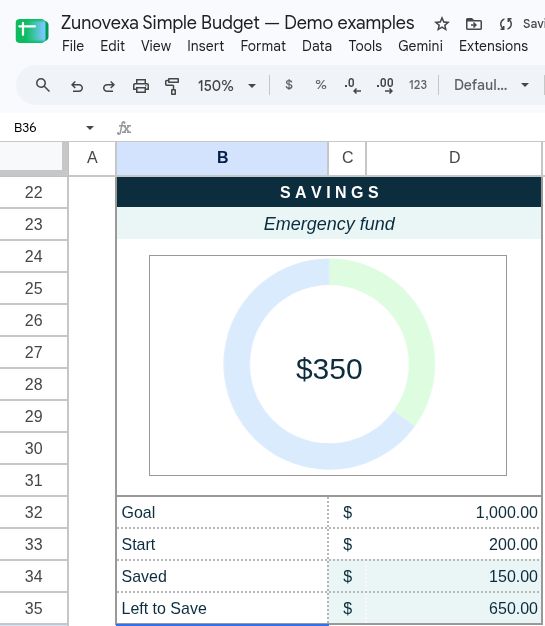Select column C header
Screen dimensions: 545x626
[x=347, y=158]
